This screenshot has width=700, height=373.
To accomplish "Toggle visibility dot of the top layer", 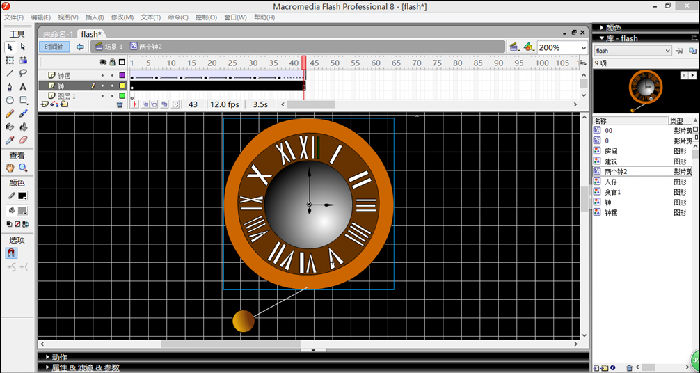I will click(103, 75).
